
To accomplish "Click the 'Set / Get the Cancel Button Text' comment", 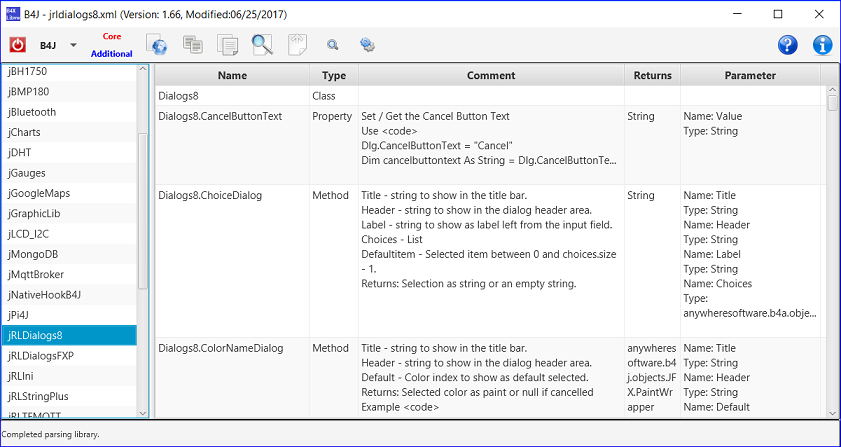I will tap(436, 116).
